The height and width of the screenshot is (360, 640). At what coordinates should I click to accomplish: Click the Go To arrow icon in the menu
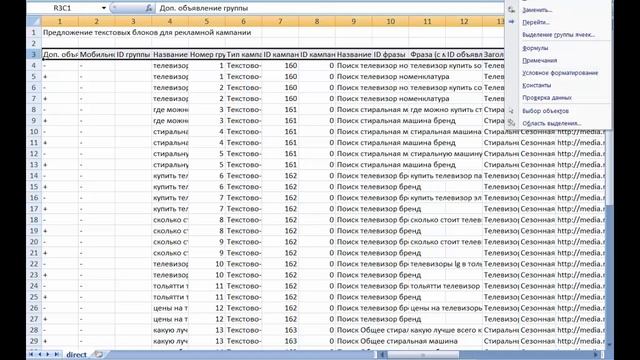[x=511, y=22]
